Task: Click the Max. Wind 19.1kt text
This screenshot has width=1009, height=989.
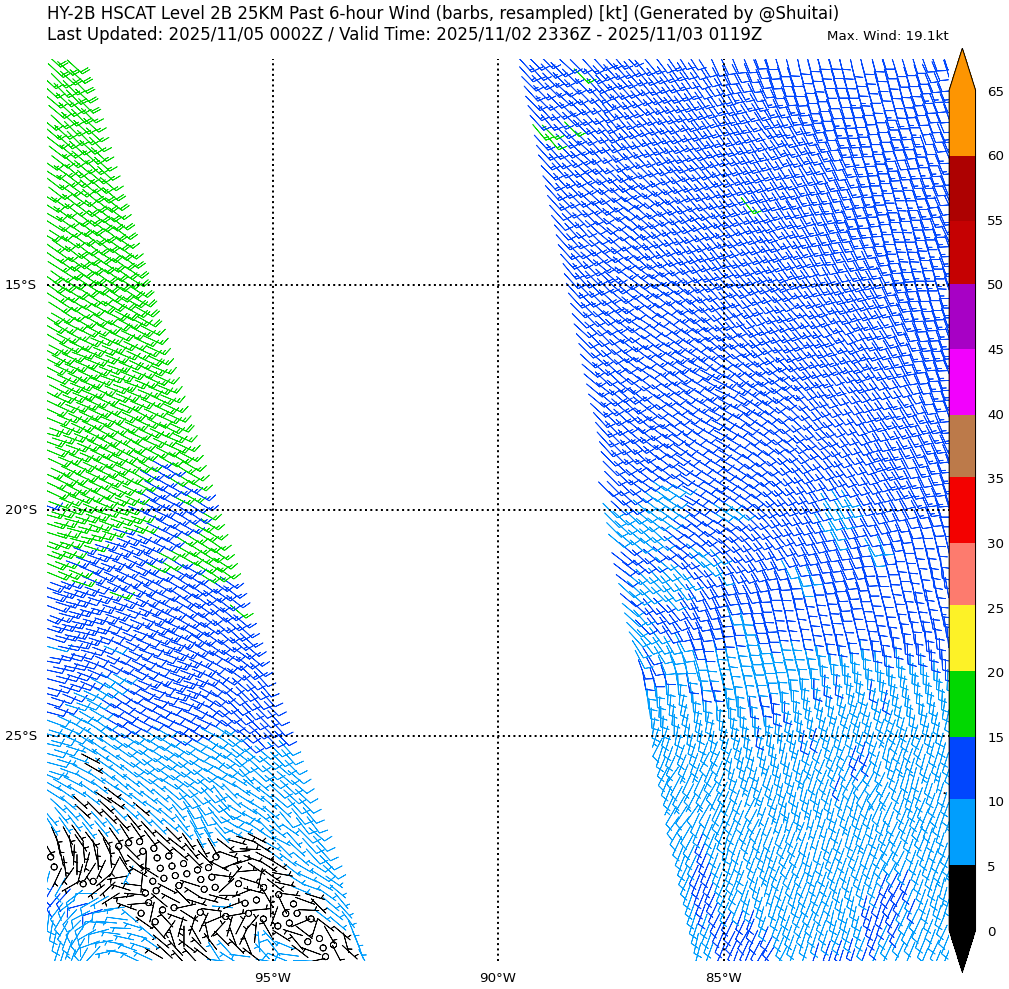Action: (887, 36)
